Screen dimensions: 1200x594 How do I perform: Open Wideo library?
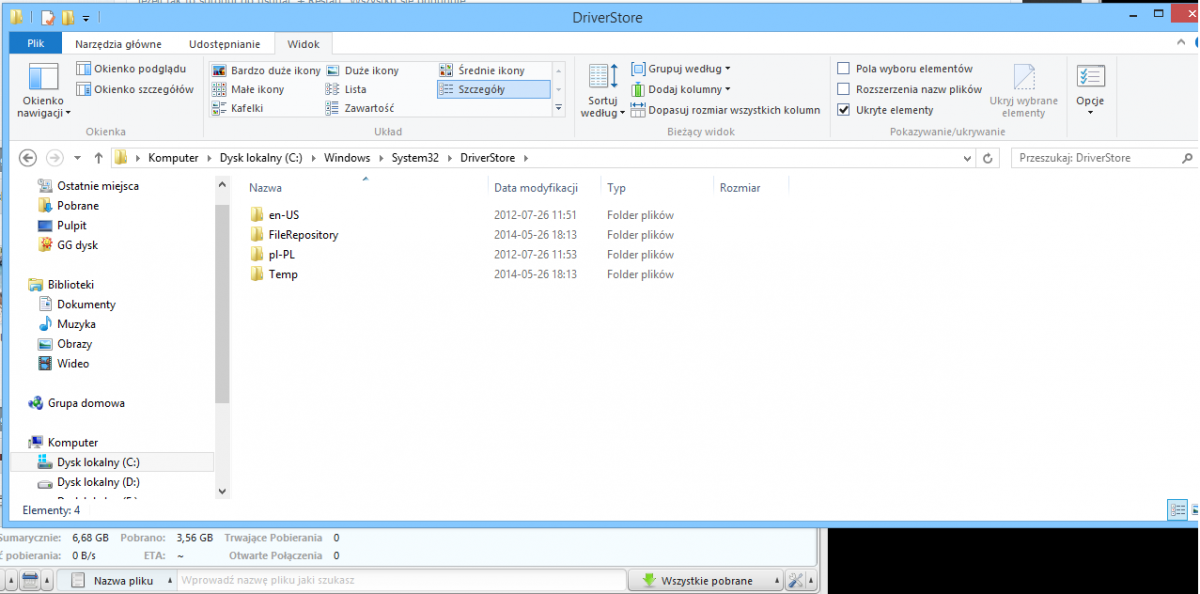click(x=72, y=364)
